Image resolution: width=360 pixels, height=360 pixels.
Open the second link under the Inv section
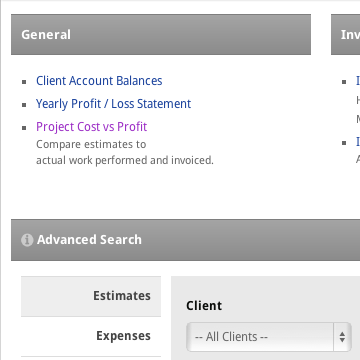tap(358, 142)
